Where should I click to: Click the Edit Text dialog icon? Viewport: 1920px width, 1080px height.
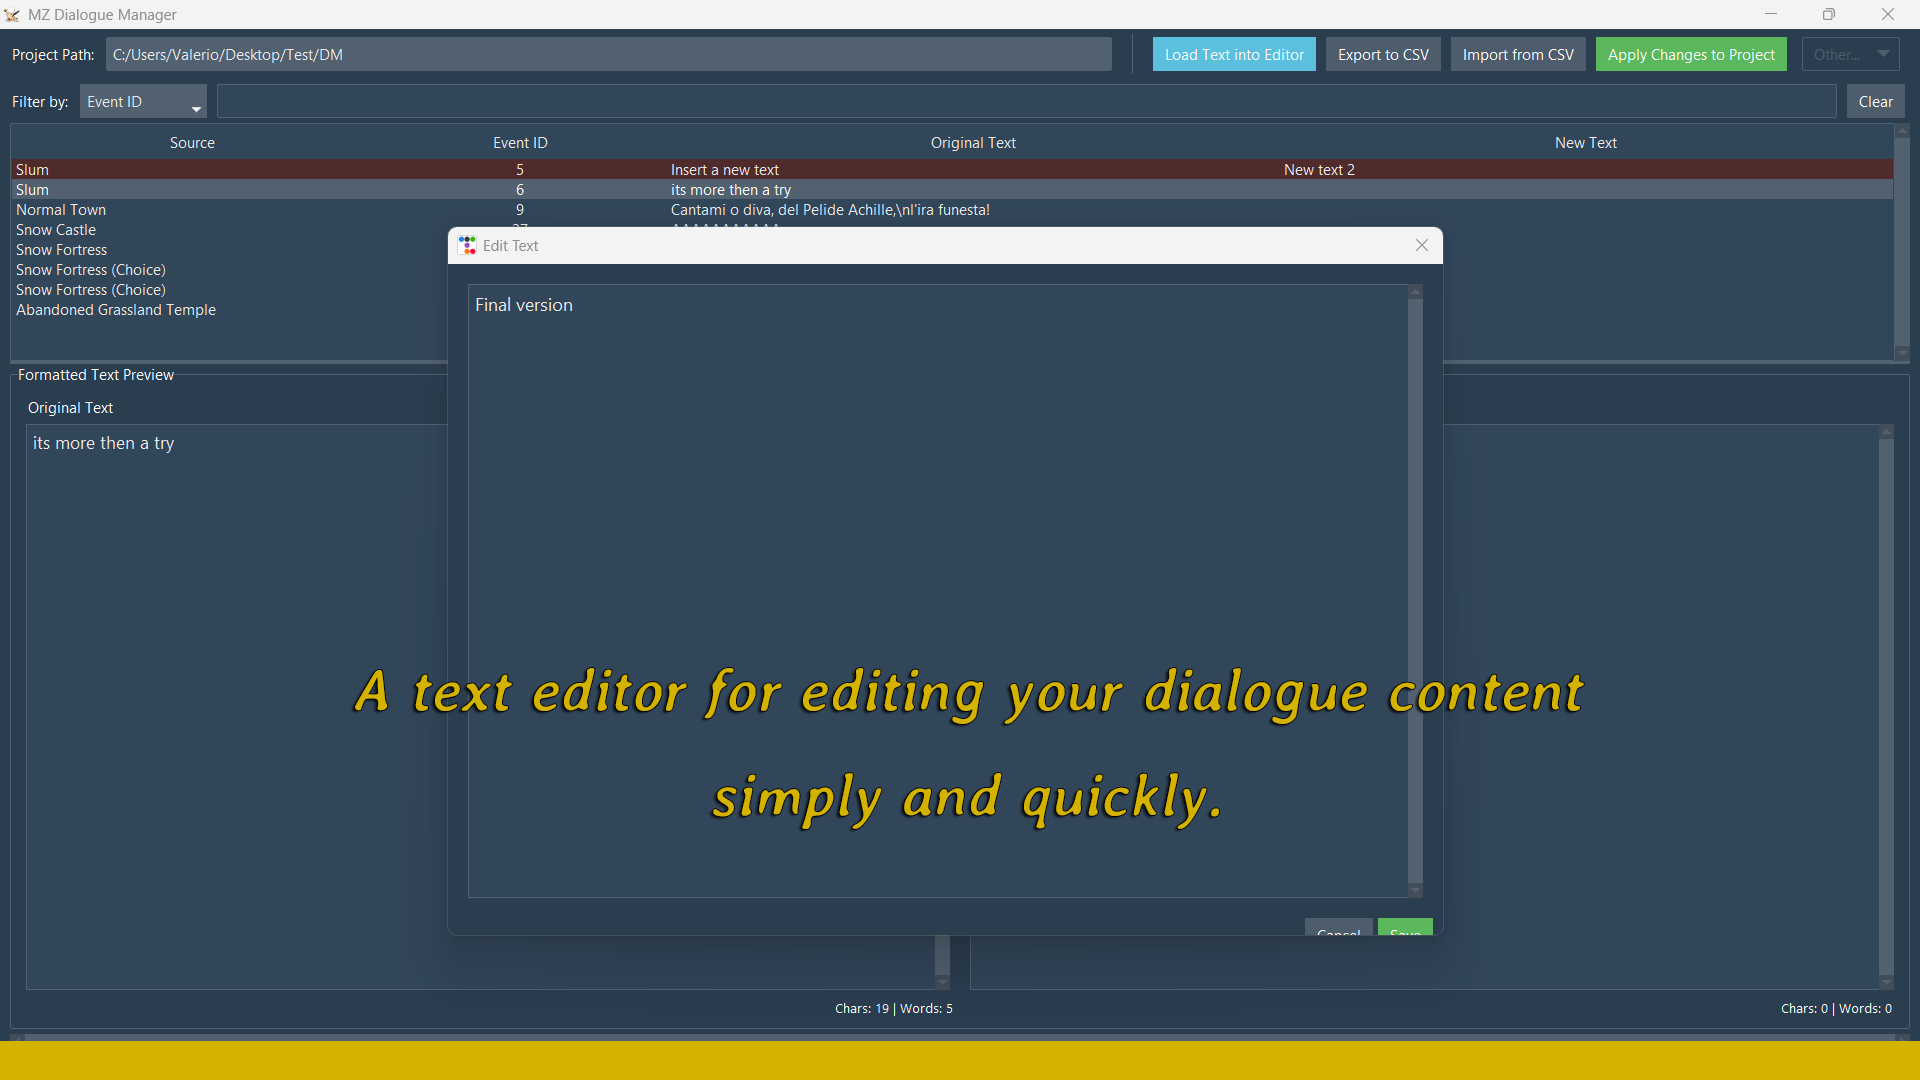tap(467, 245)
